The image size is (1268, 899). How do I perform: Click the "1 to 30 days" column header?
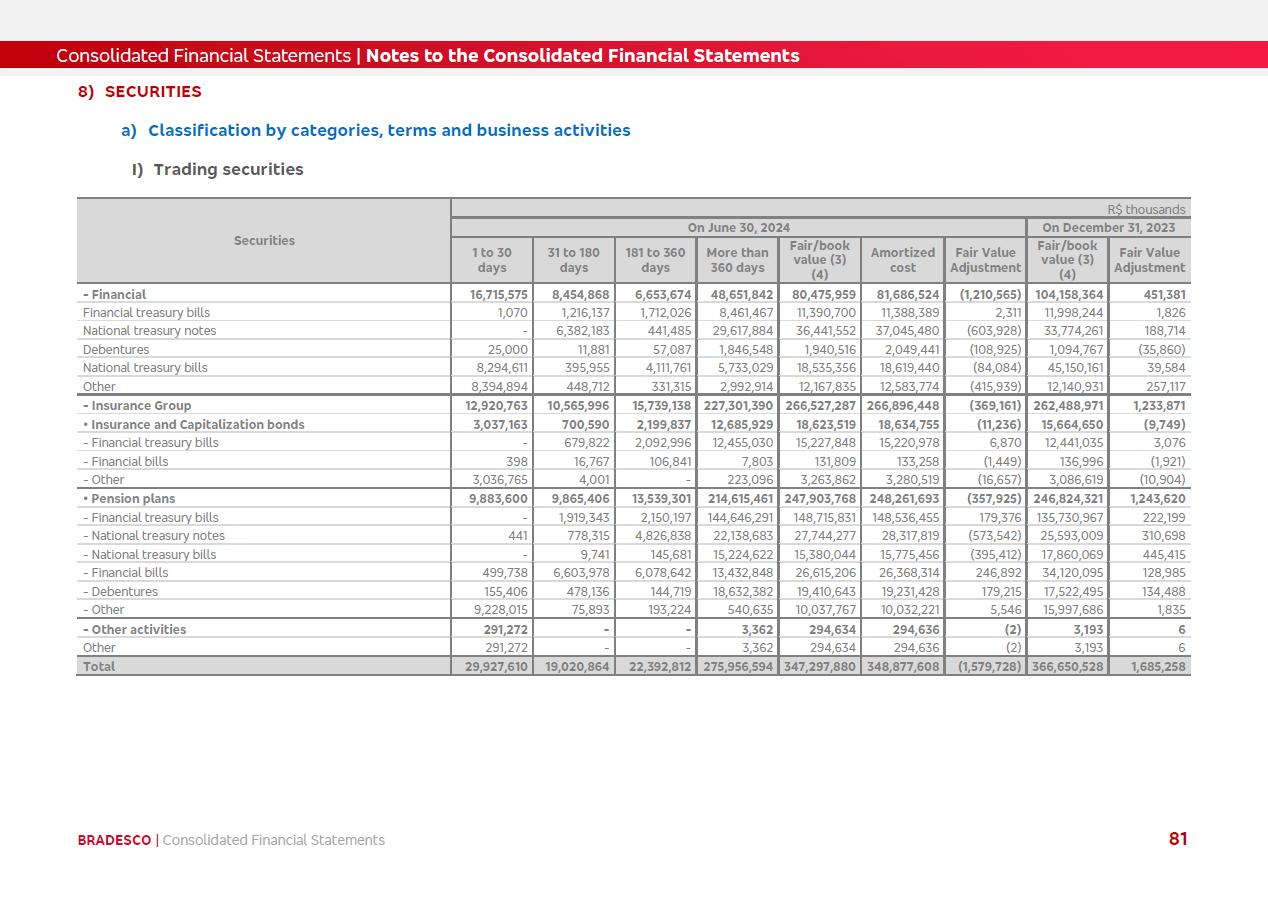(x=491, y=260)
